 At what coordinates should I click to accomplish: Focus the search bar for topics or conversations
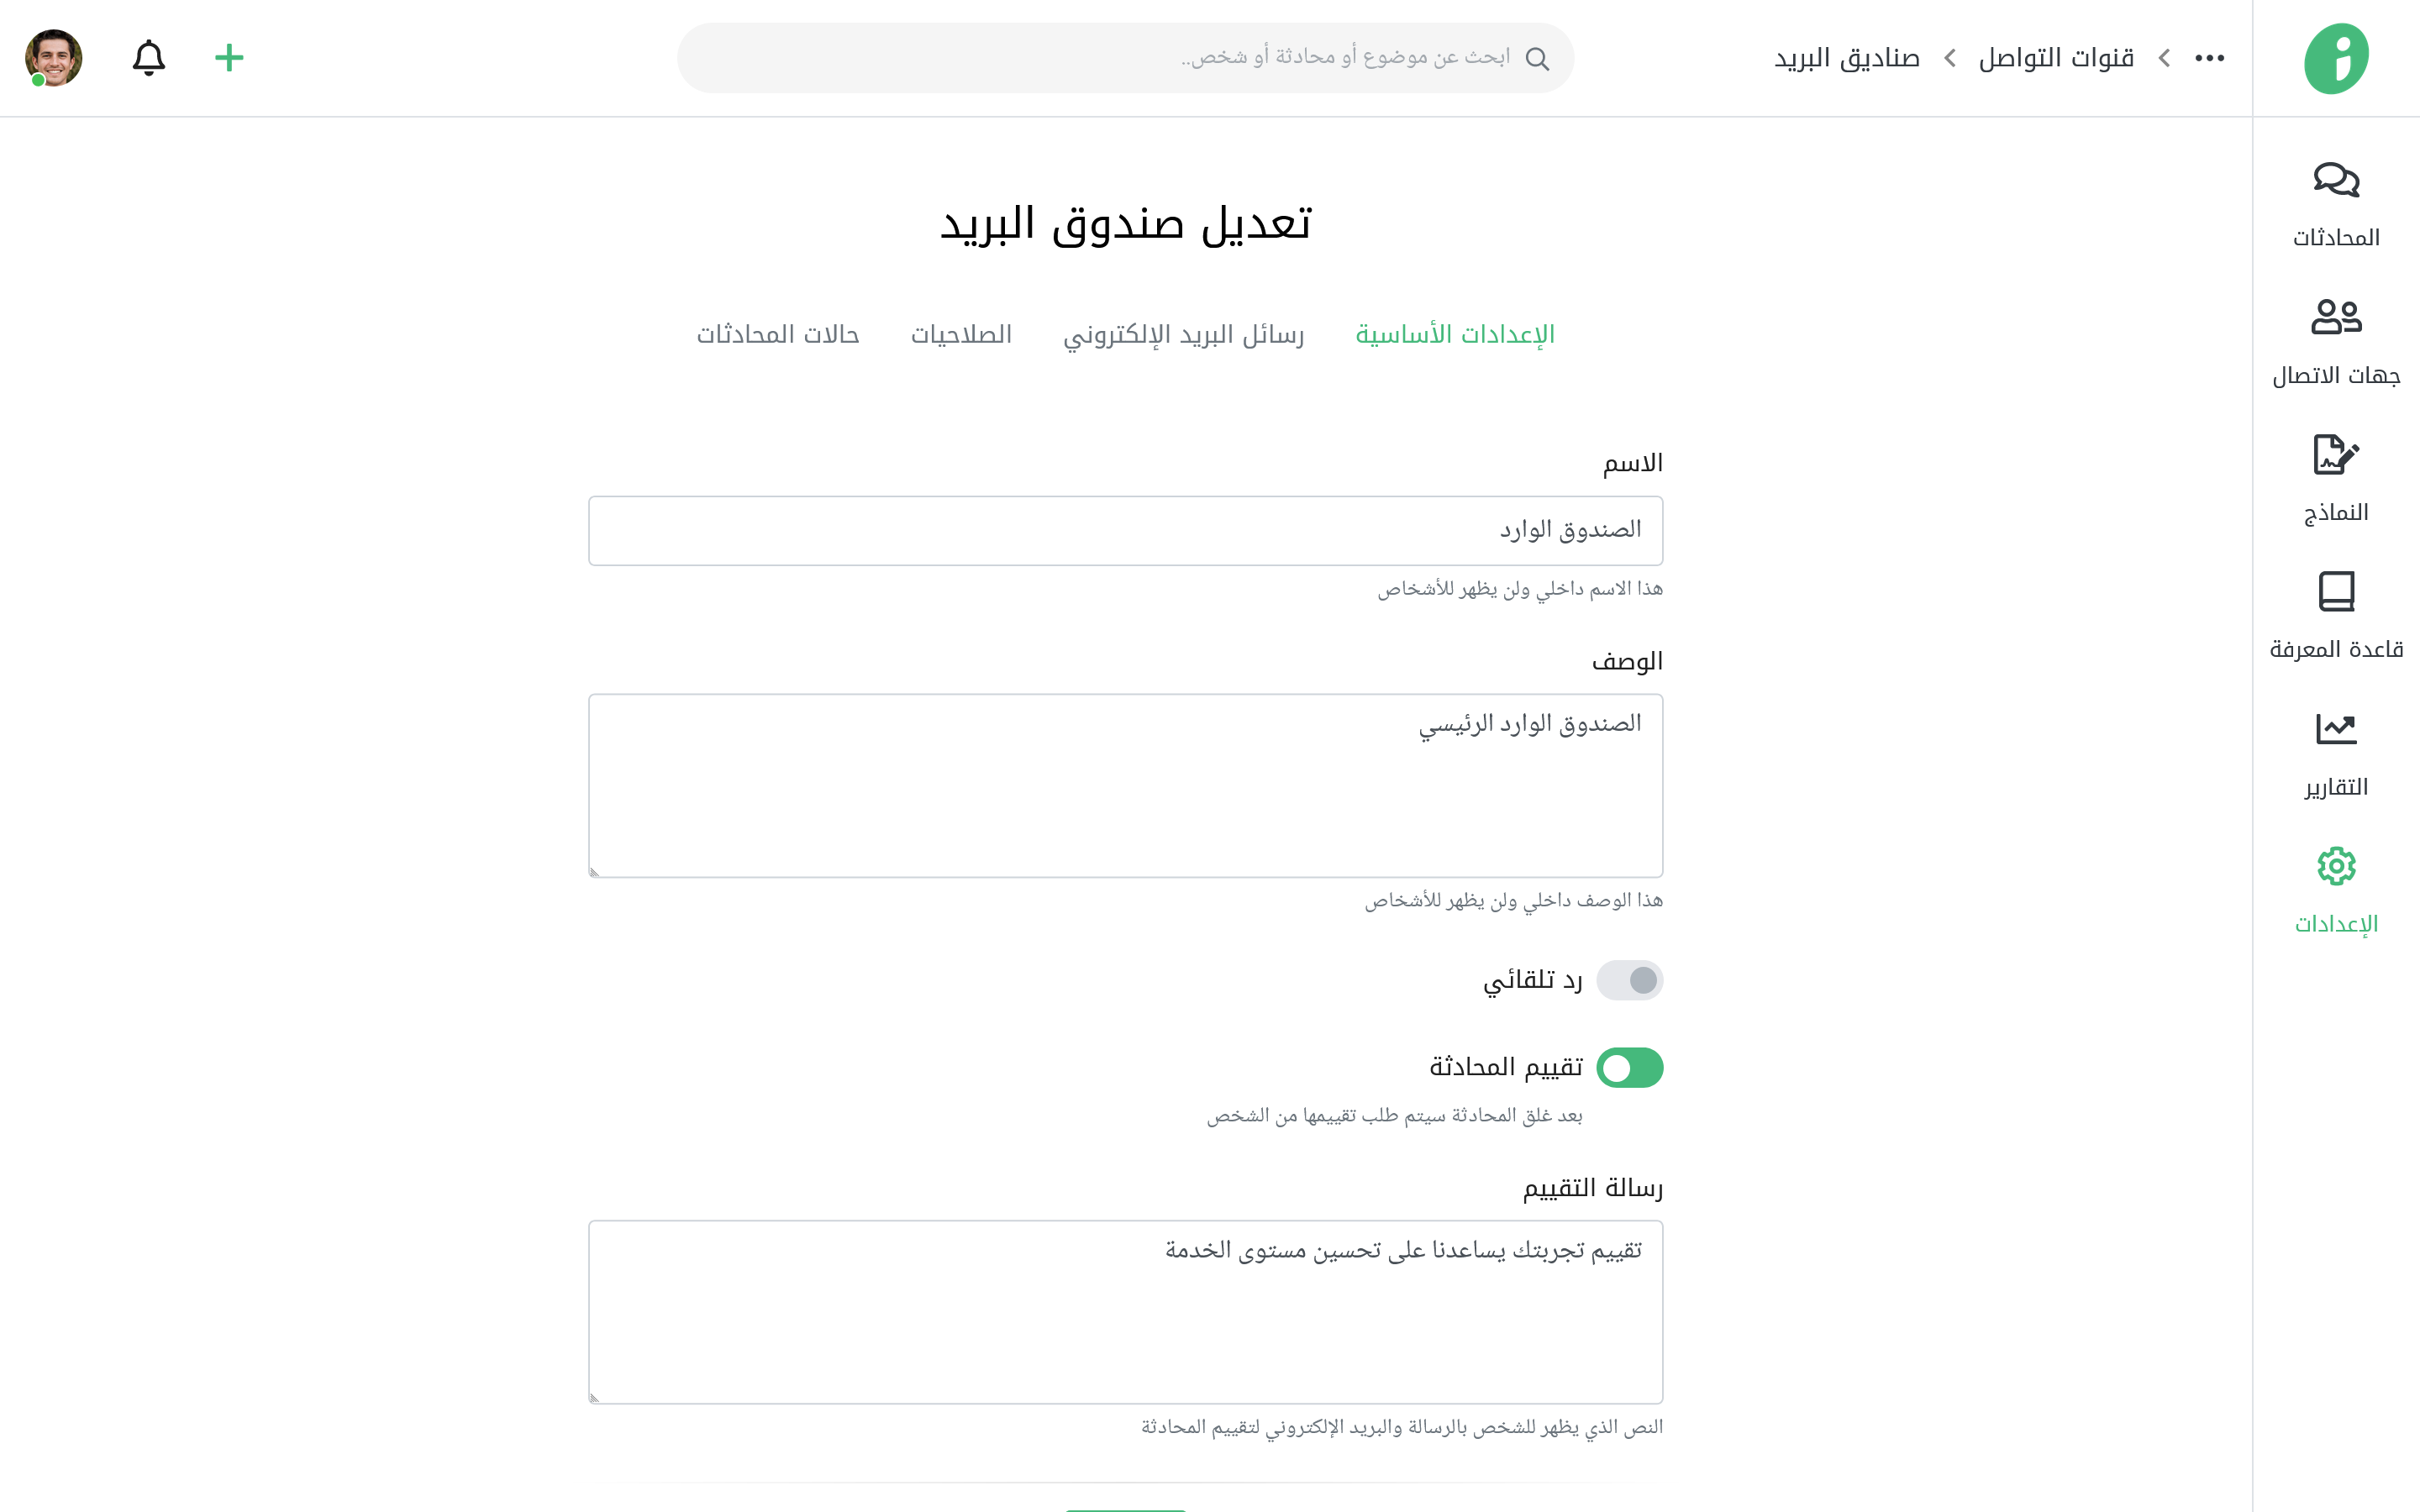[x=1125, y=58]
